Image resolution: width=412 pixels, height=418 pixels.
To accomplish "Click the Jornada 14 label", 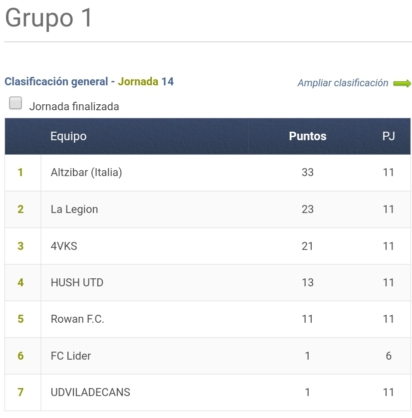I will (x=146, y=81).
